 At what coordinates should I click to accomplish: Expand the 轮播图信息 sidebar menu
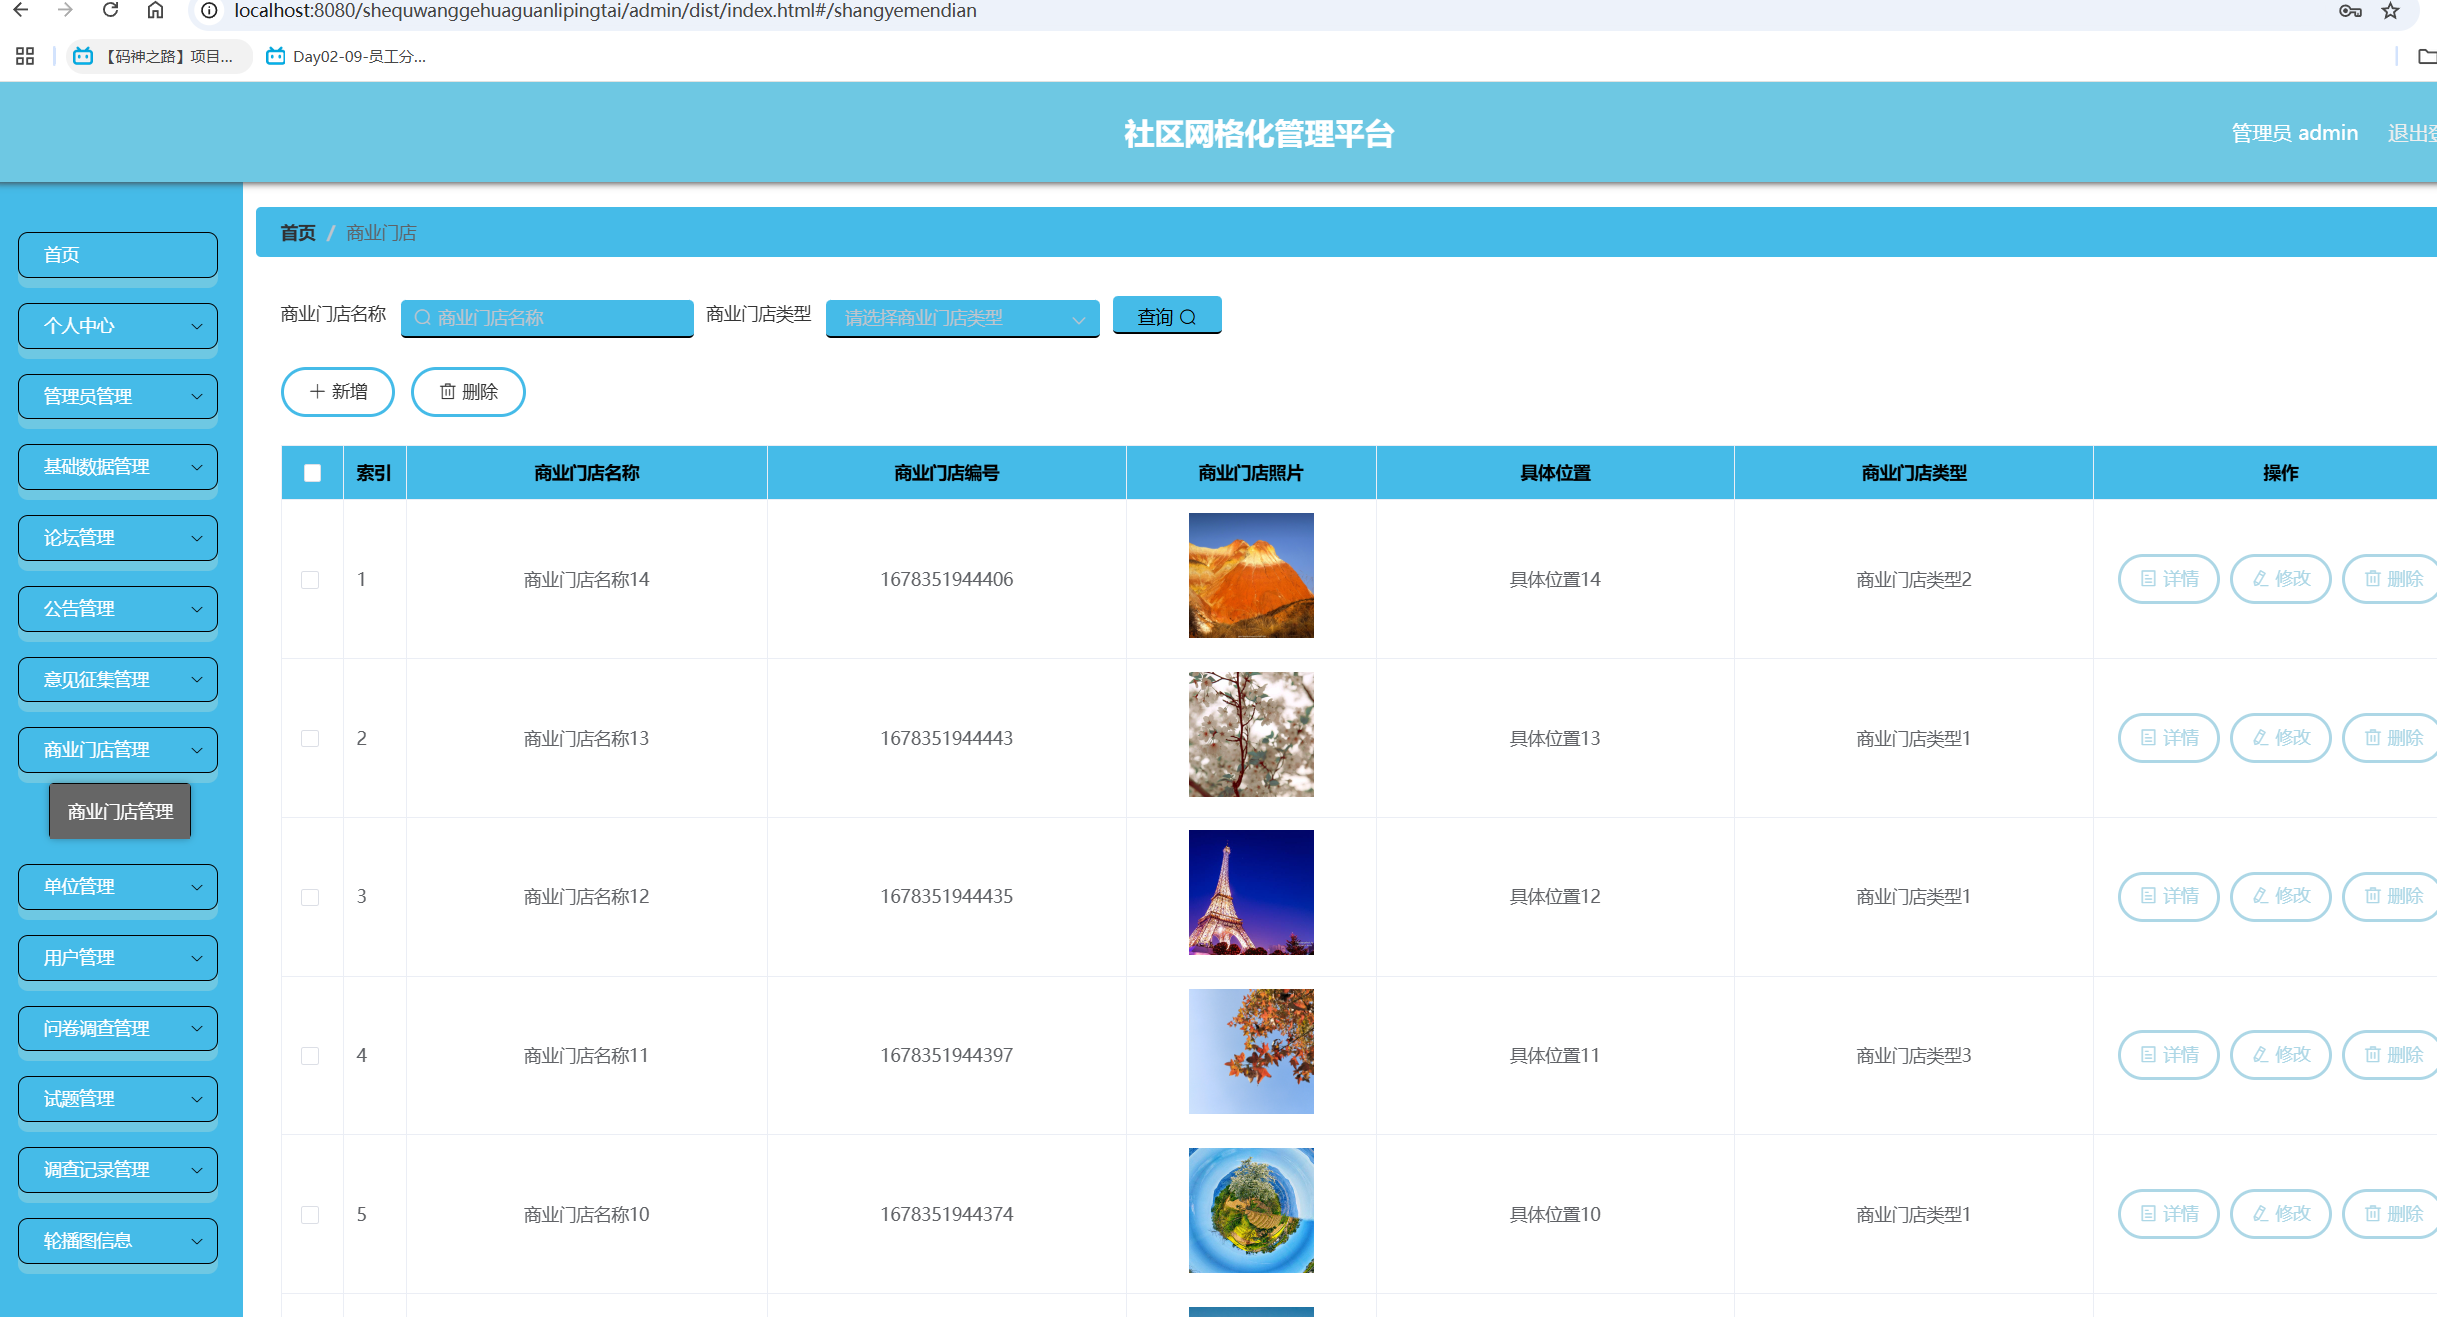pyautogui.click(x=118, y=1241)
